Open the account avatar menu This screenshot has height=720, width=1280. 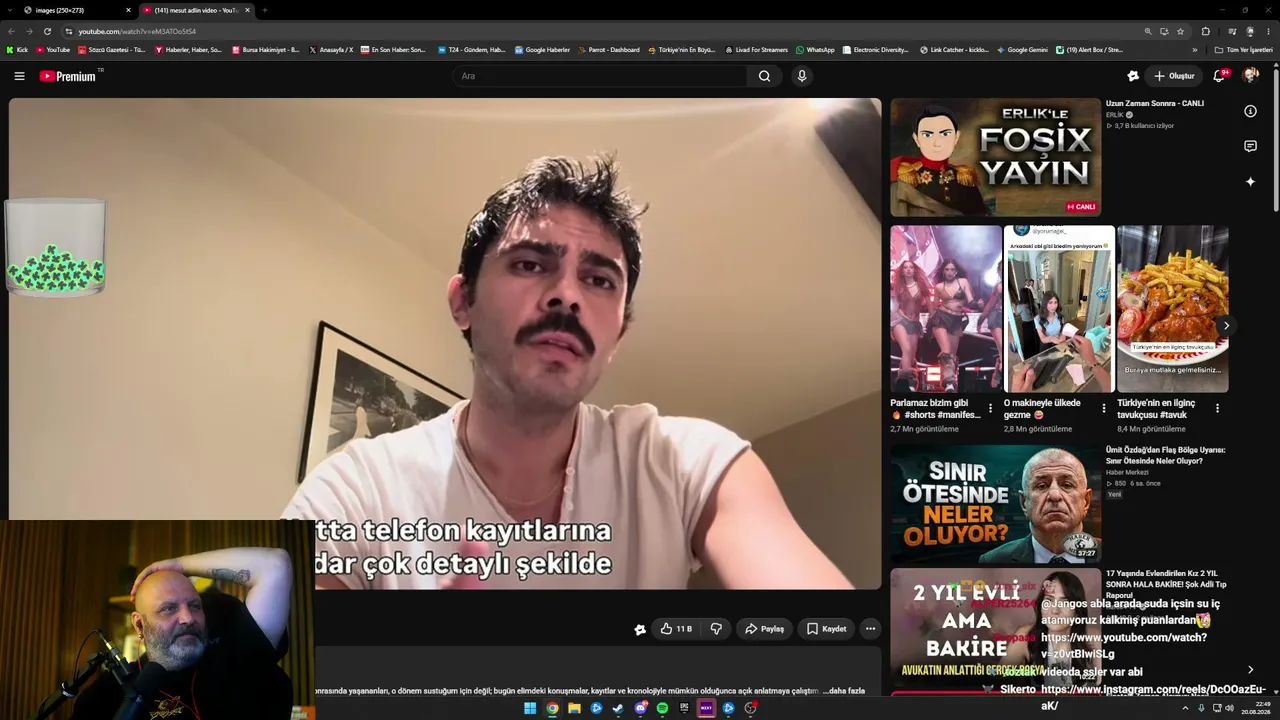[x=1250, y=76]
